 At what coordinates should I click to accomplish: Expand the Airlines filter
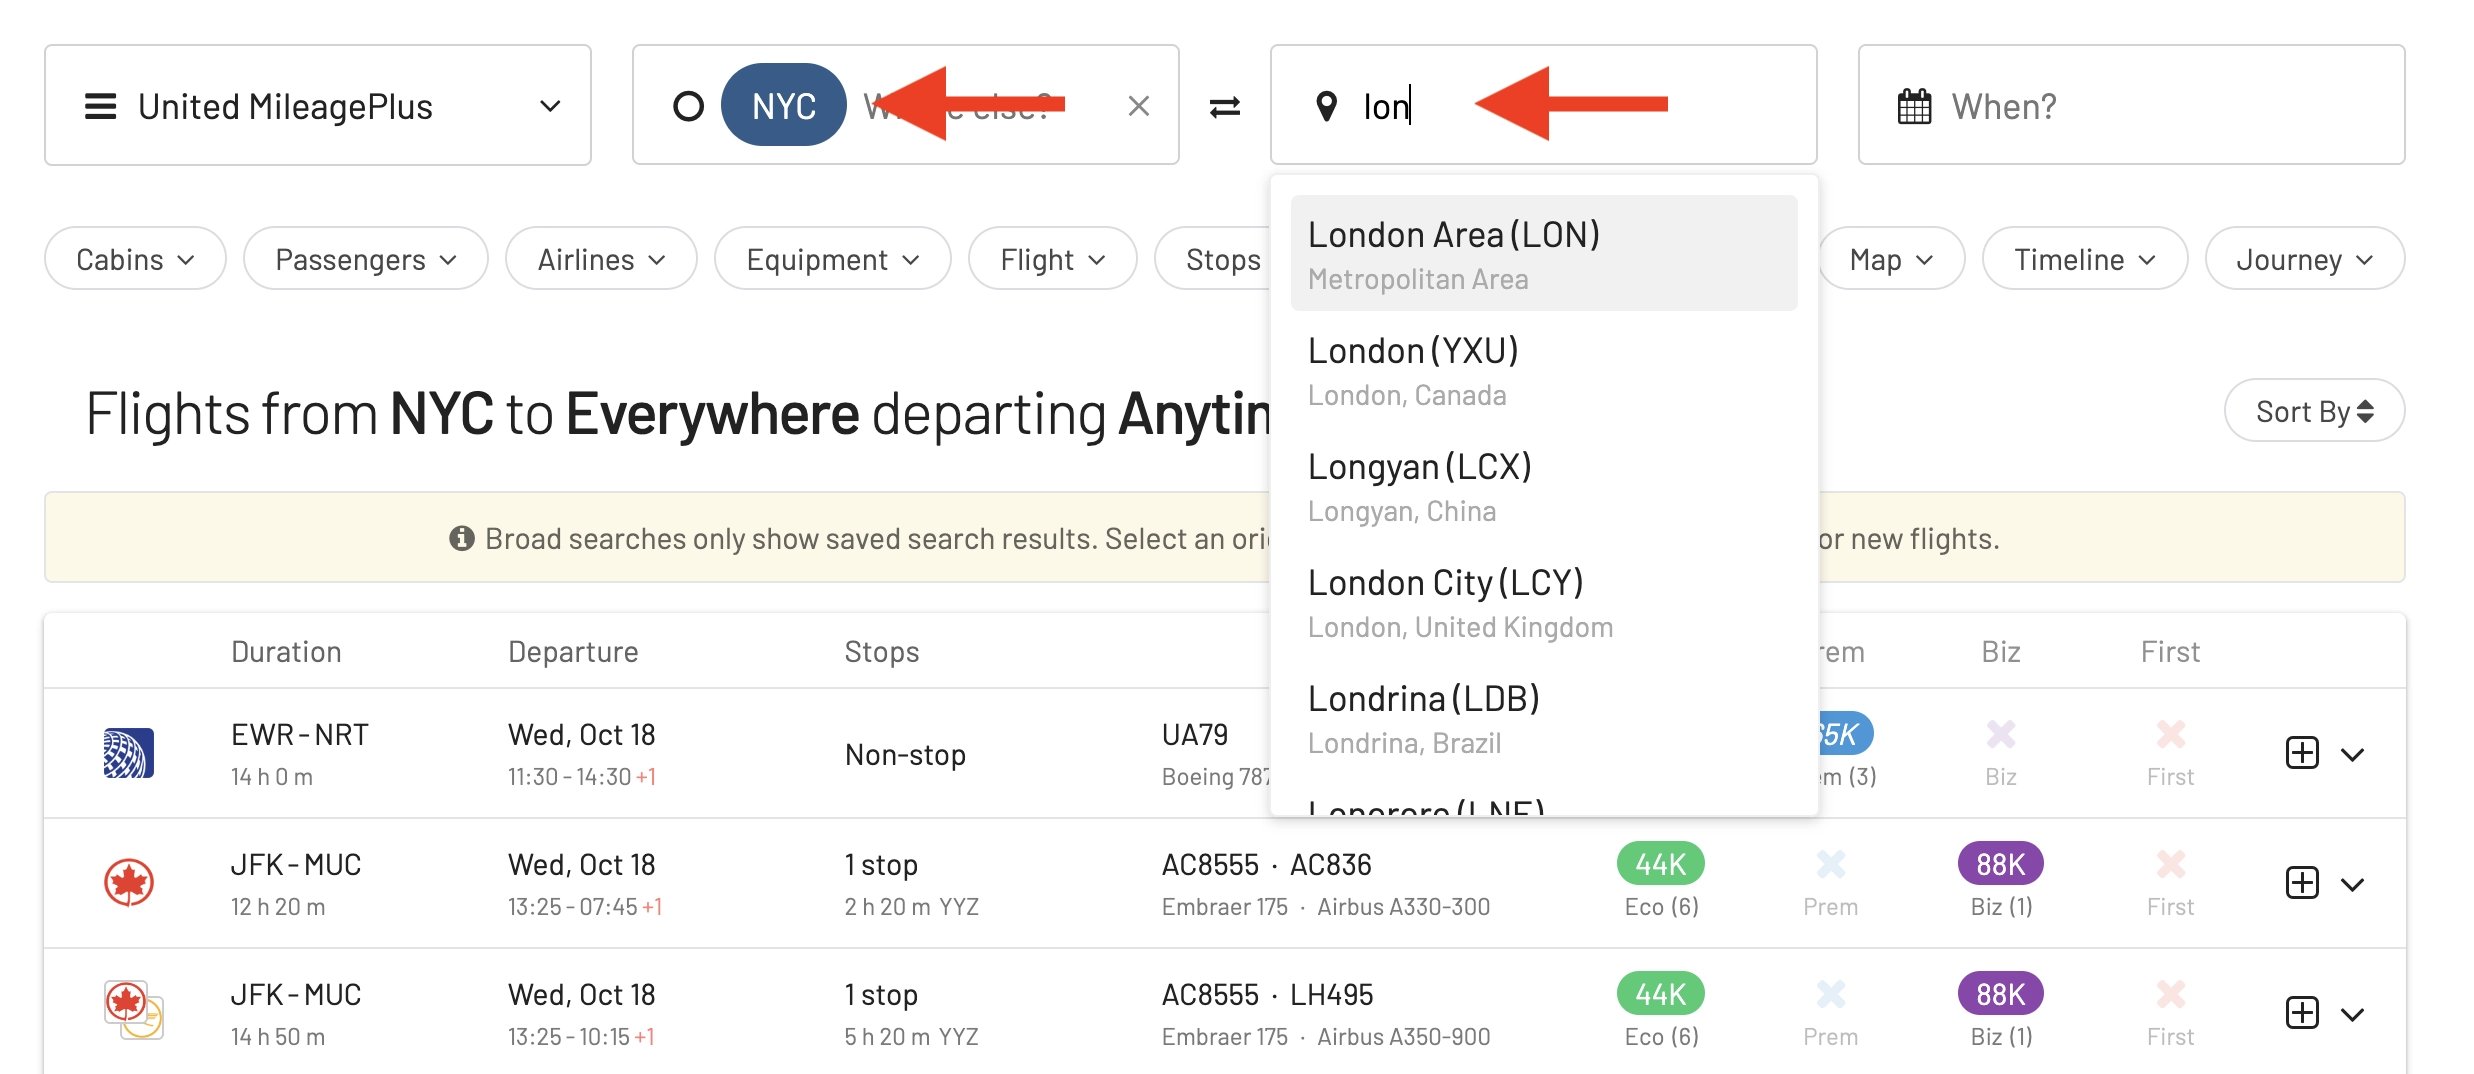click(x=601, y=259)
